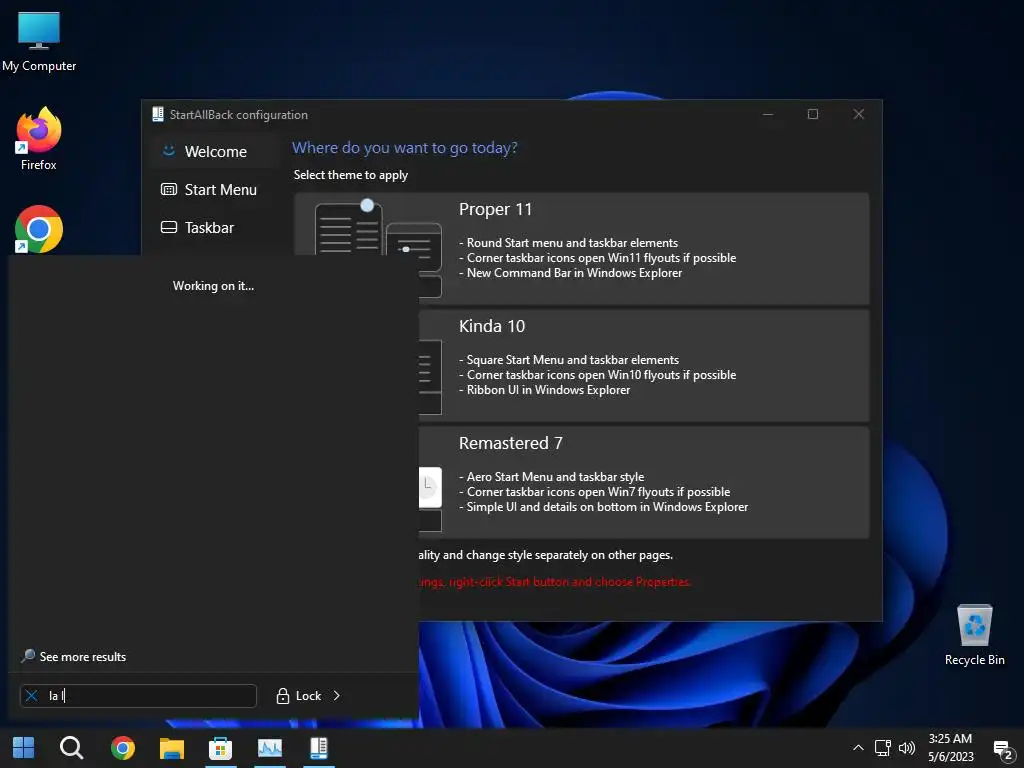Click the "Where do you want to go today?" heading
This screenshot has width=1024, height=768.
pos(405,148)
